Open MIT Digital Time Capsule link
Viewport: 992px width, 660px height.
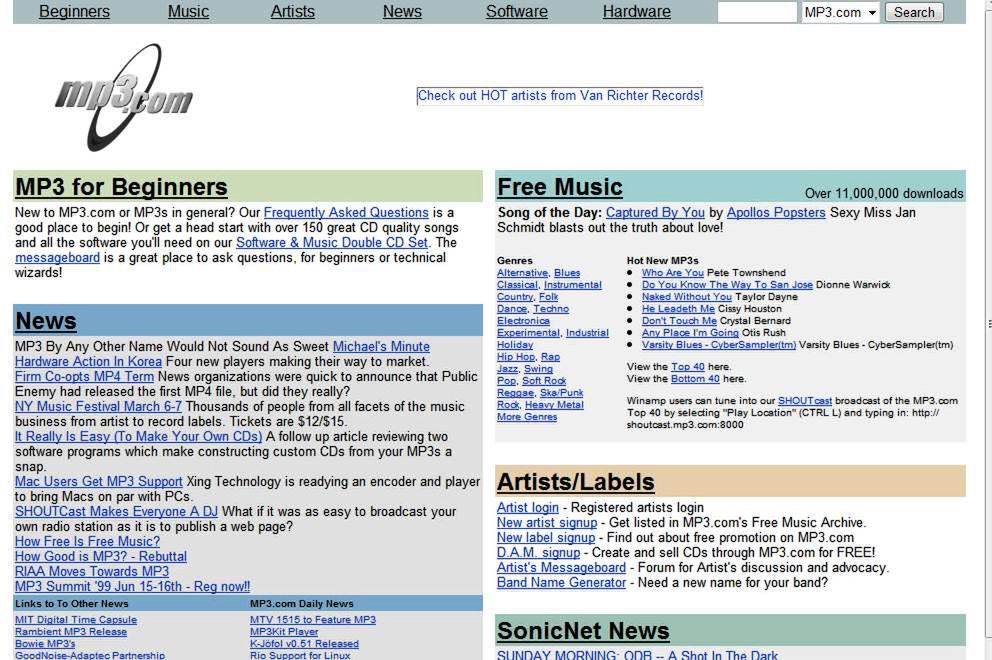coord(76,620)
